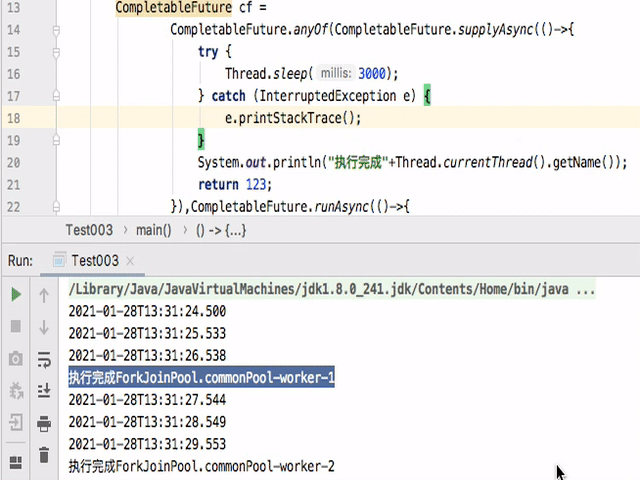This screenshot has width=640, height=480.
Task: Jump down the stack trace with down arrow
Action: (x=44, y=327)
